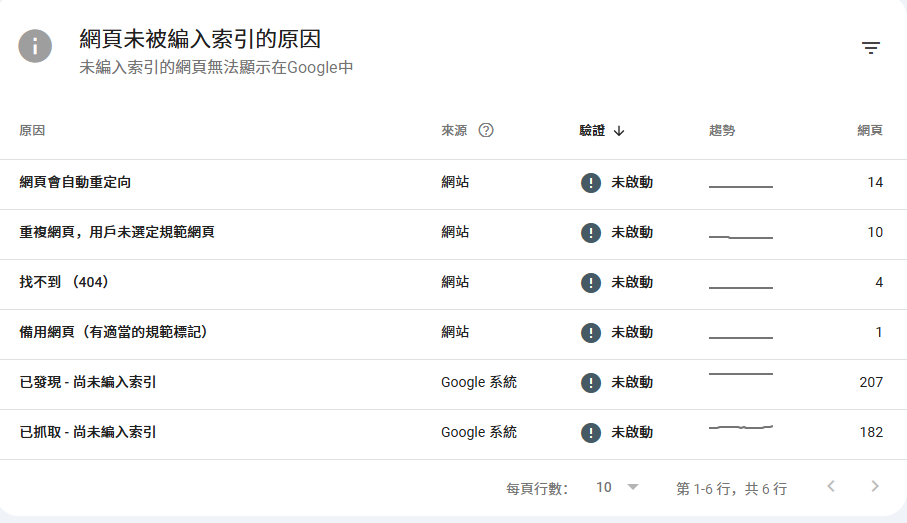Go to next page with right chevron
Image resolution: width=907 pixels, height=523 pixels.
(875, 487)
